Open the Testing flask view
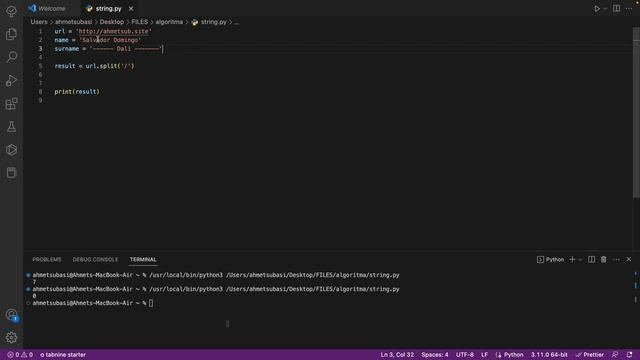Screen dimensions: 640x360 click(11, 127)
